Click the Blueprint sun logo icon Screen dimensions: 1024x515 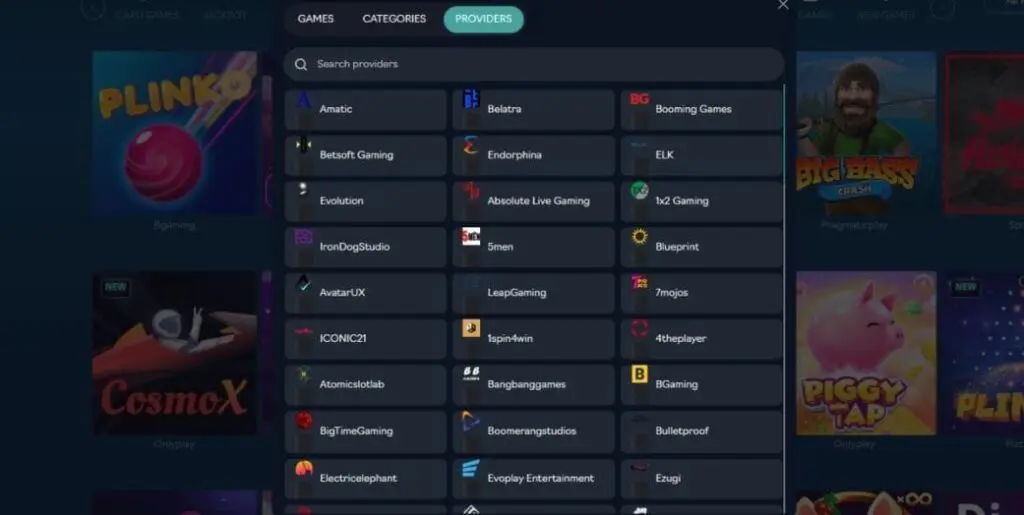point(639,236)
